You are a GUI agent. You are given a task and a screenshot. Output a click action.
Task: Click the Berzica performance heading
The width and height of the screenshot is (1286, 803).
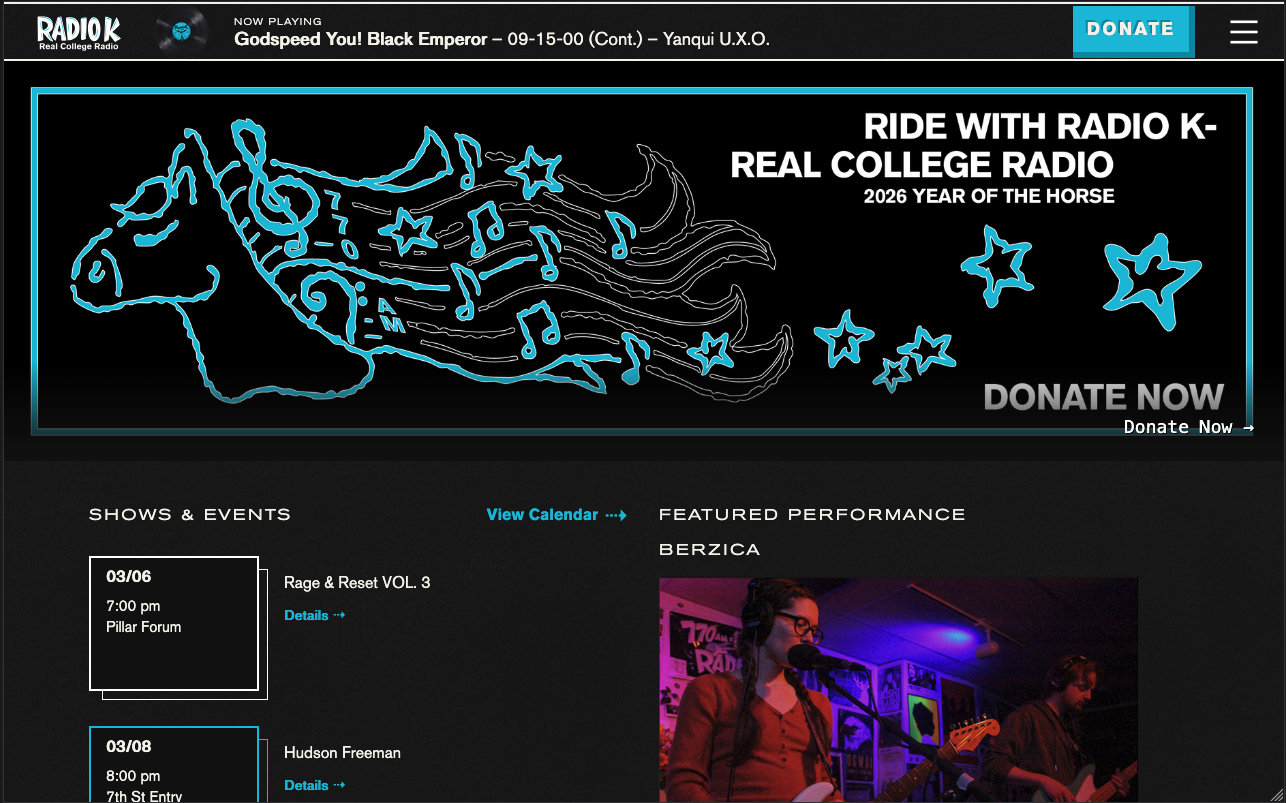(709, 549)
